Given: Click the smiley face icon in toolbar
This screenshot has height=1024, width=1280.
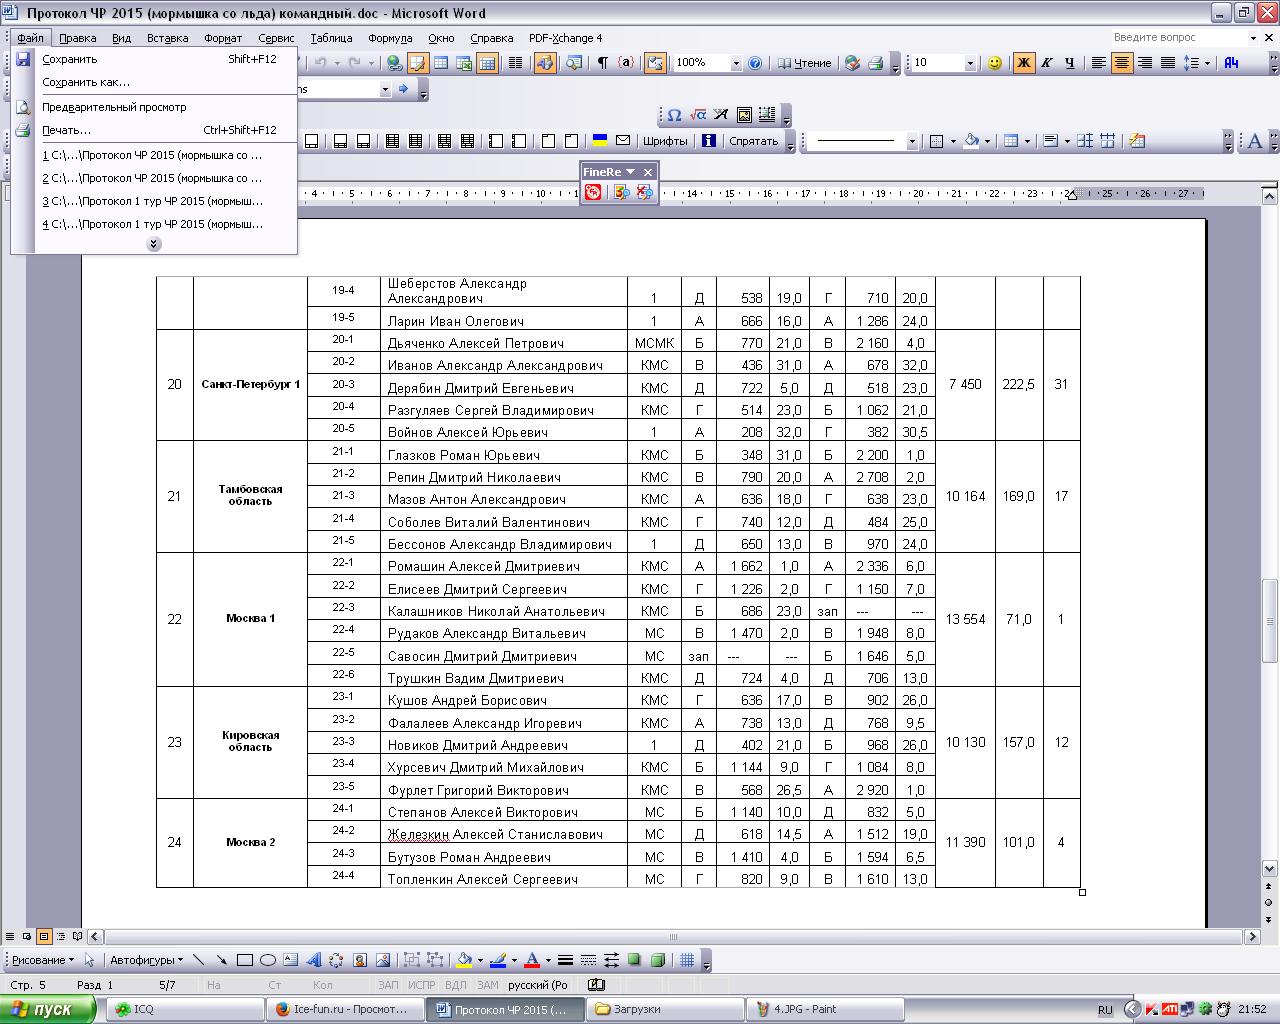Looking at the screenshot, I should 994,63.
